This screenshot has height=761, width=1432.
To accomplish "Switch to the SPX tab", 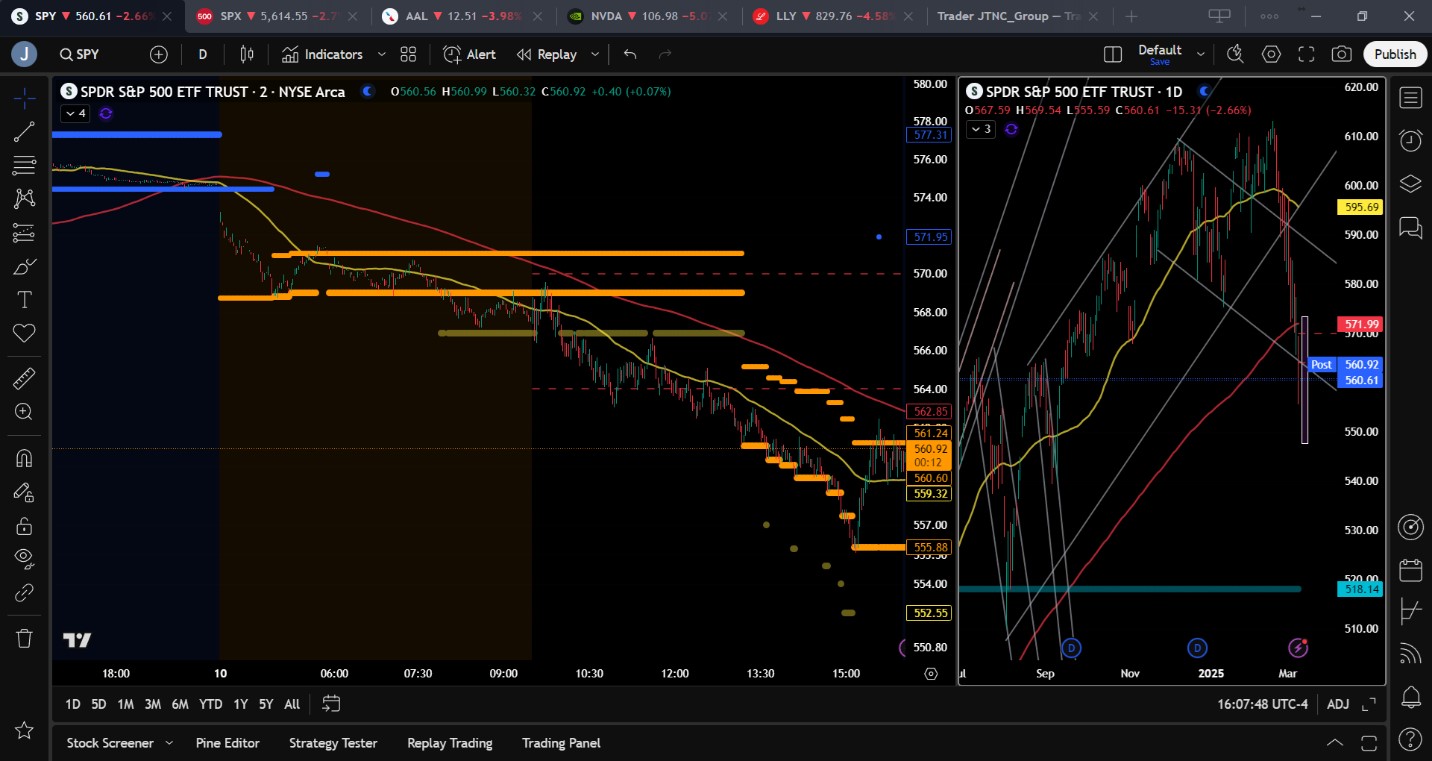I will click(276, 16).
